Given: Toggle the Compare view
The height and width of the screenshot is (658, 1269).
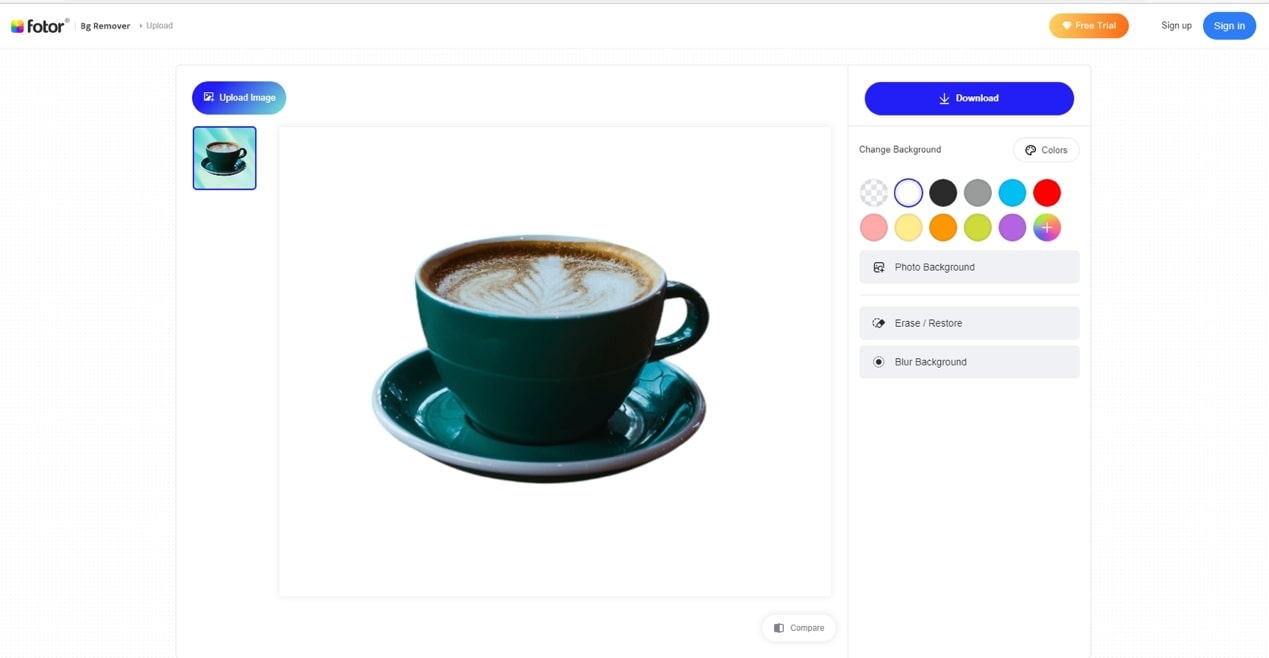Looking at the screenshot, I should point(799,628).
